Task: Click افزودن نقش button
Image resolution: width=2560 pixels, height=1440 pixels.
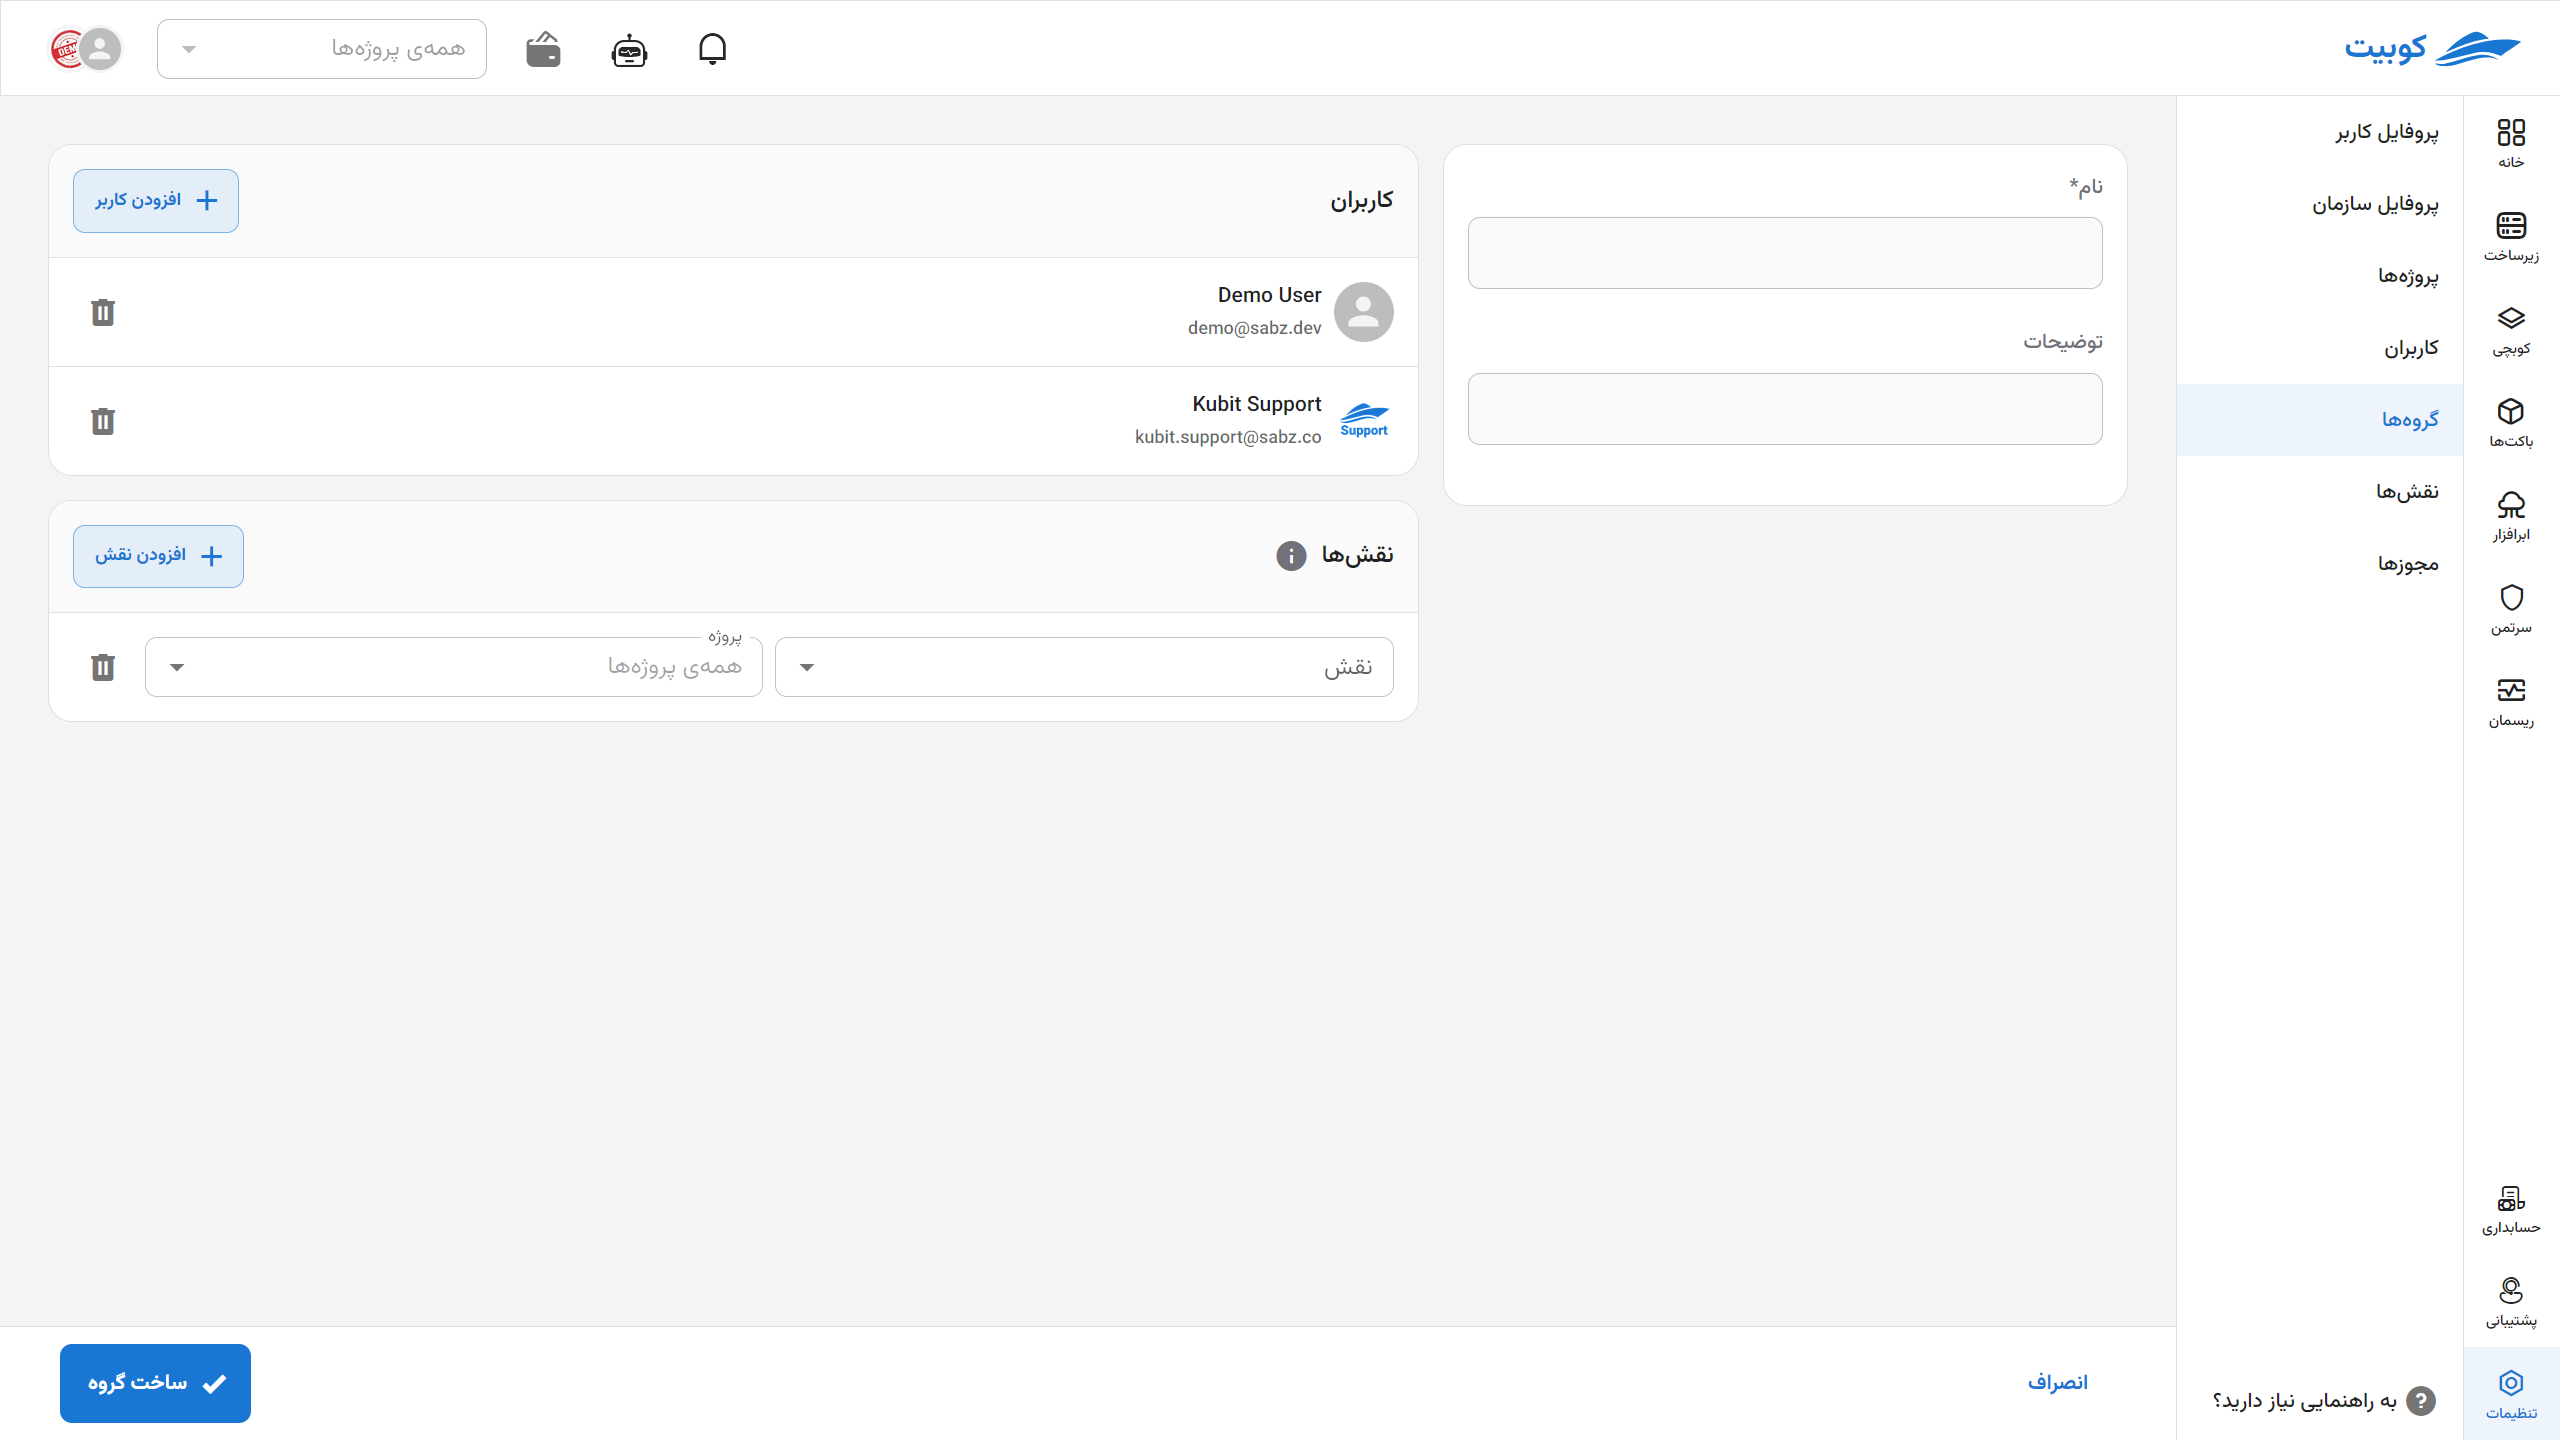Action: (158, 556)
